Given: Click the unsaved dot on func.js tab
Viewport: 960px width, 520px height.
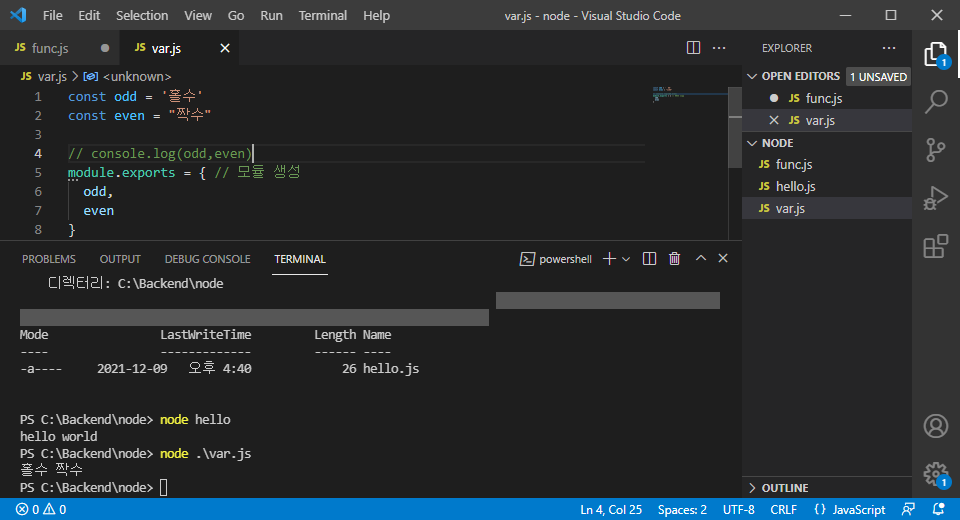Looking at the screenshot, I should [x=105, y=48].
